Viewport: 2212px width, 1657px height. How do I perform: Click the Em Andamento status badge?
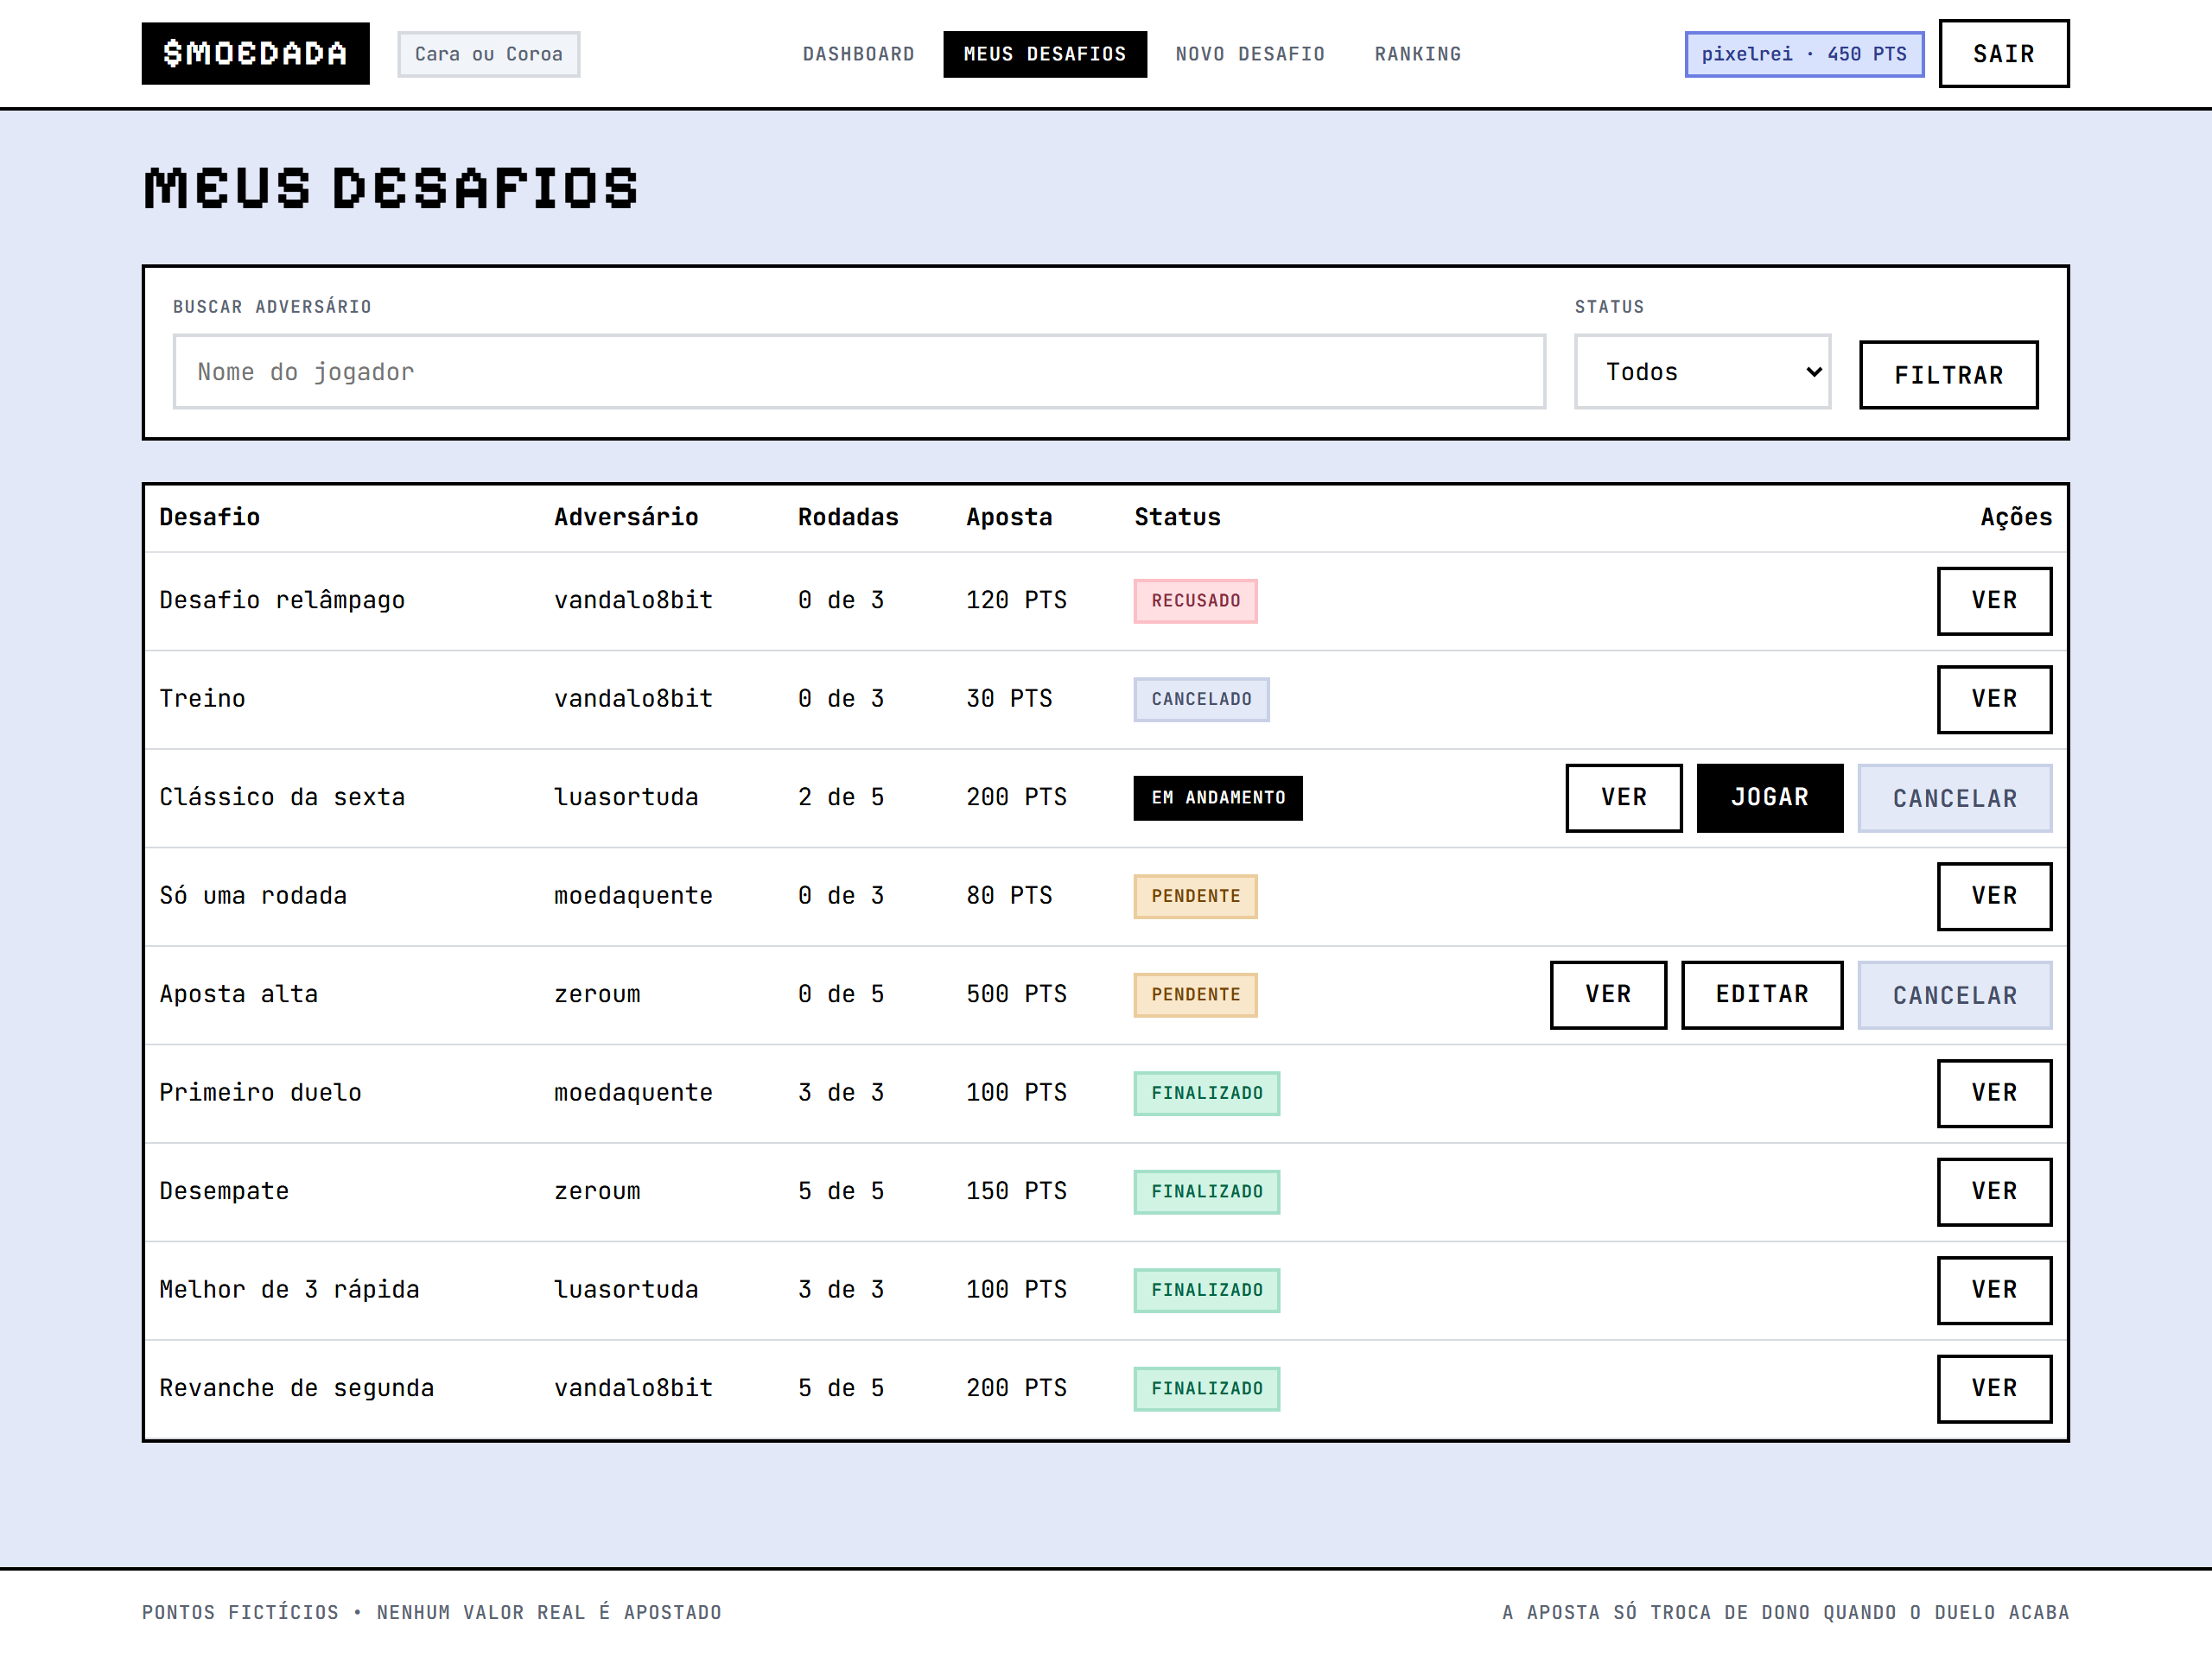pos(1218,798)
